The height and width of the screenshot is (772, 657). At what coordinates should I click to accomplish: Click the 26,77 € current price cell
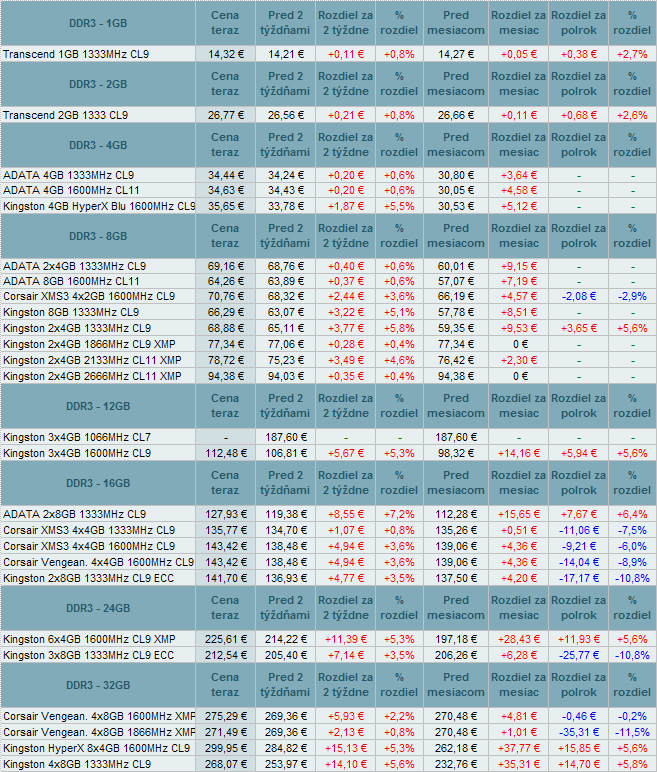tap(226, 115)
